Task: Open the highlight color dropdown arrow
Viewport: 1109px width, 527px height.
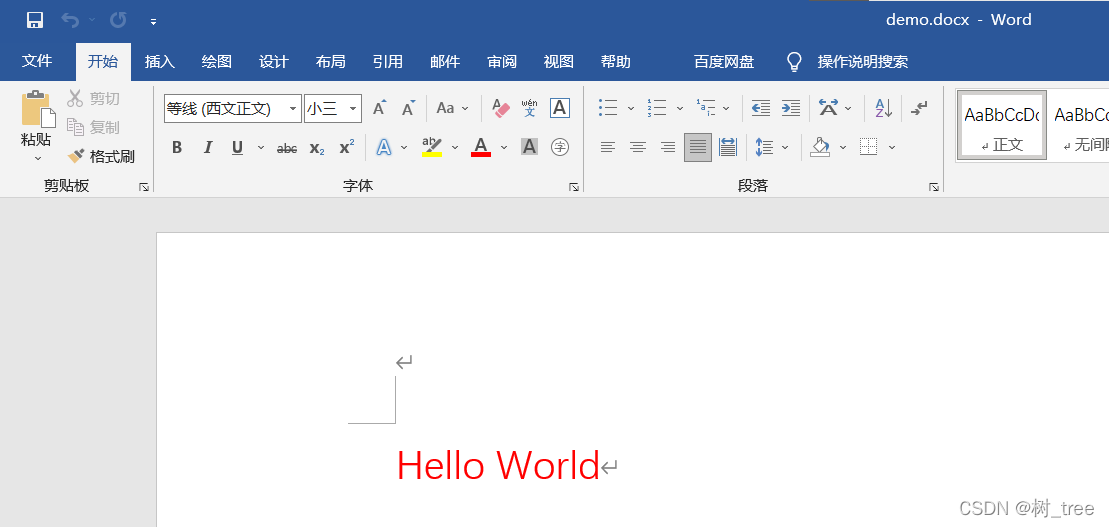Action: pos(455,147)
